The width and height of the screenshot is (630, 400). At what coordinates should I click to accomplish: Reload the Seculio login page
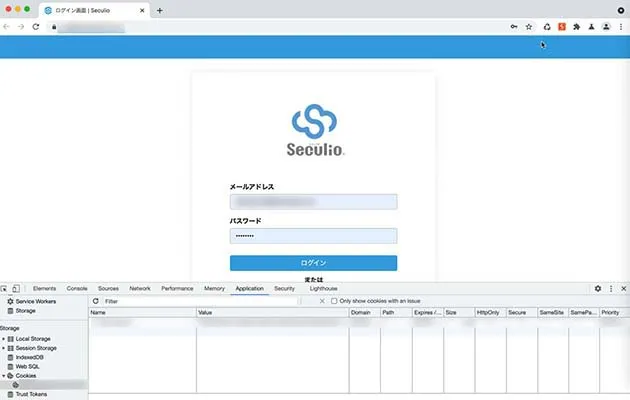tap(36, 27)
